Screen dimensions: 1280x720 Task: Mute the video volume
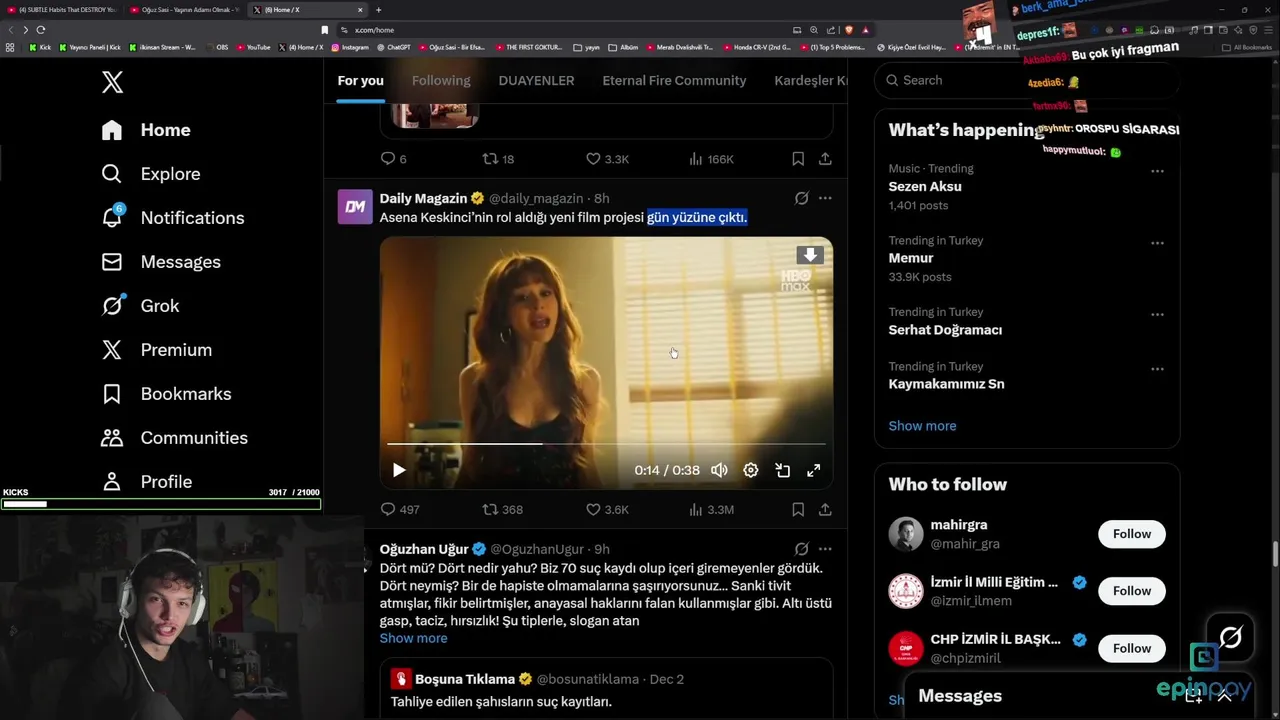coord(719,470)
